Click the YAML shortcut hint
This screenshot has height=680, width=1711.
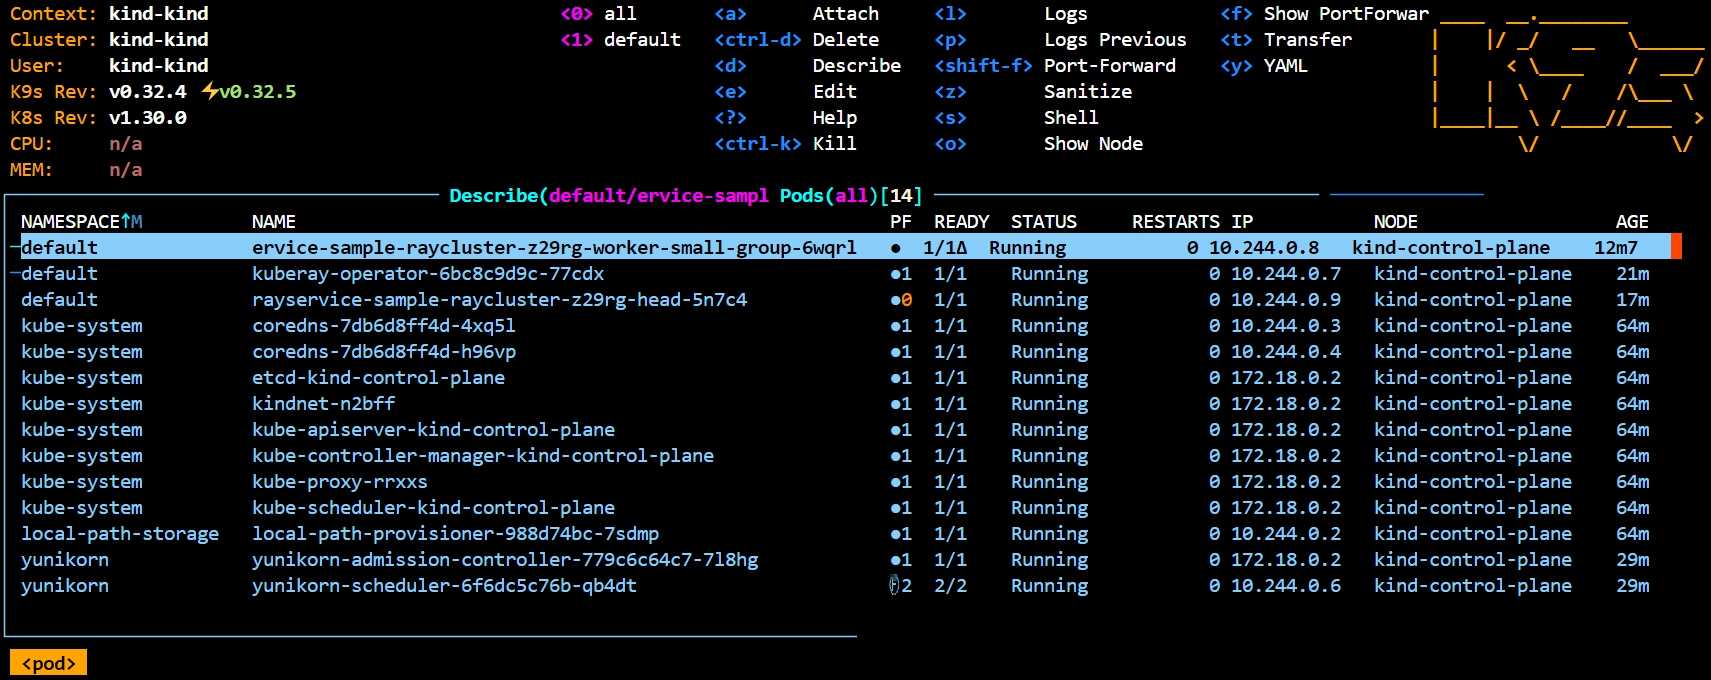1285,66
